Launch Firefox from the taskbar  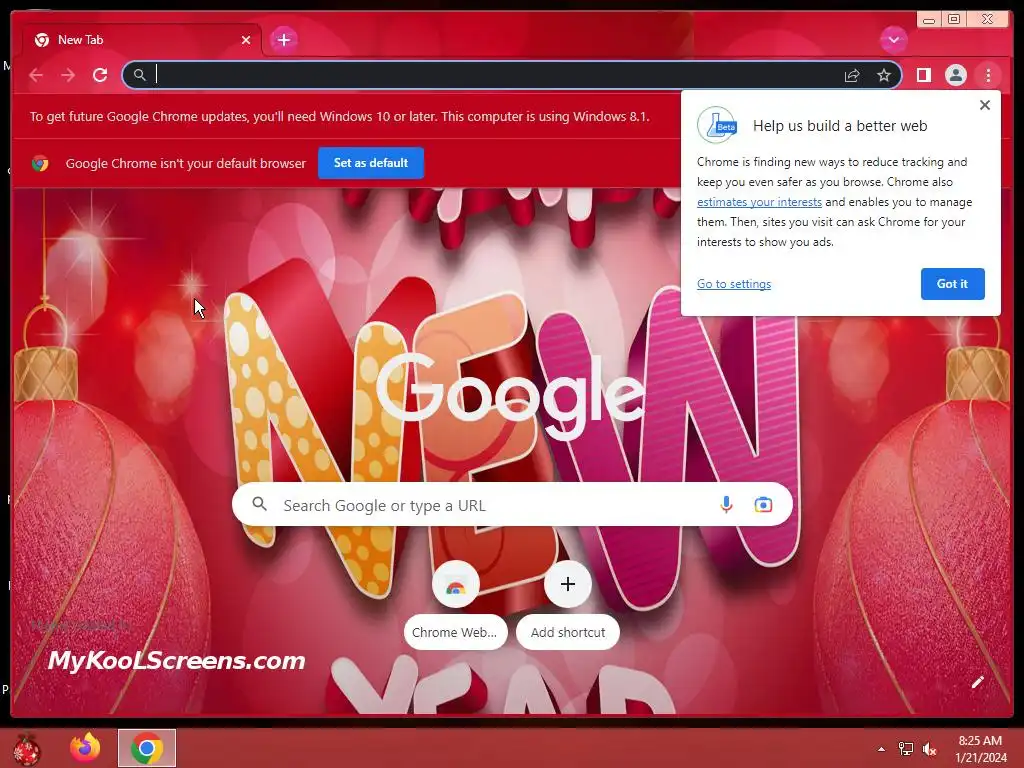click(86, 748)
